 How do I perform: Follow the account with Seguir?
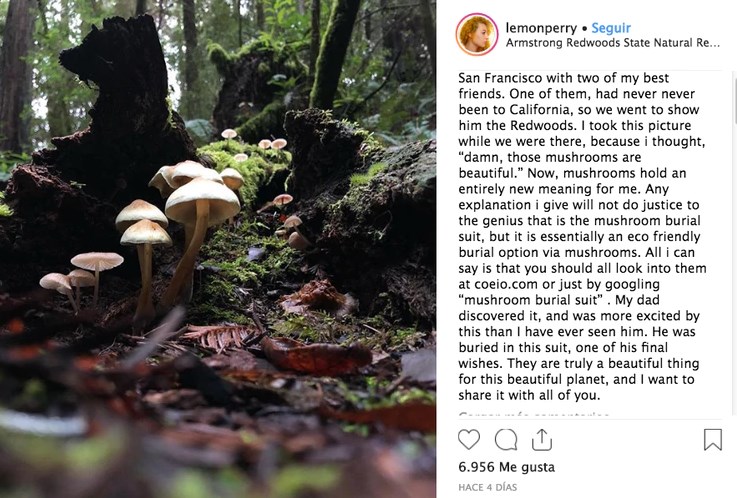click(614, 27)
